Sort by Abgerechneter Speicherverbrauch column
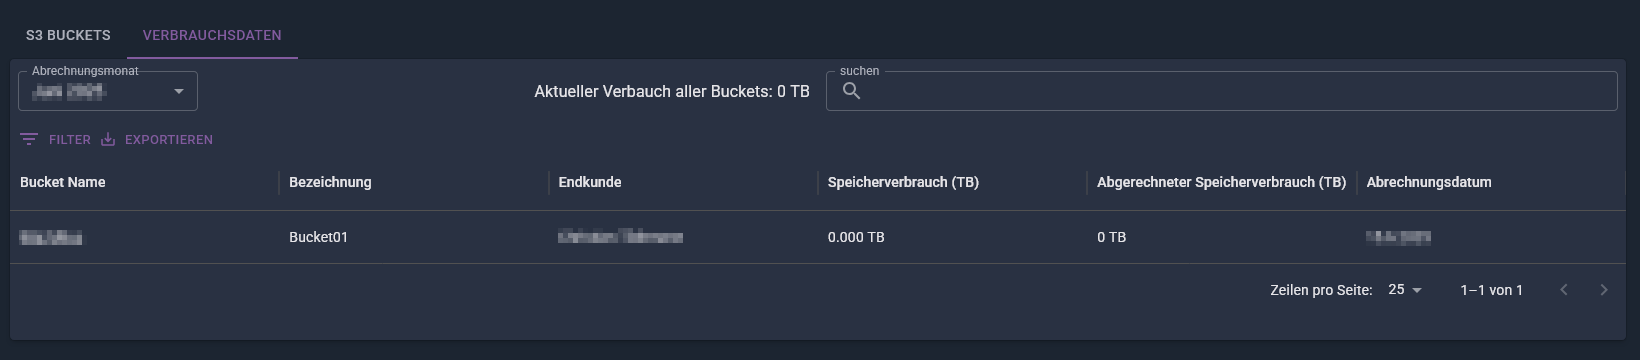The height and width of the screenshot is (360, 1640). [1221, 182]
